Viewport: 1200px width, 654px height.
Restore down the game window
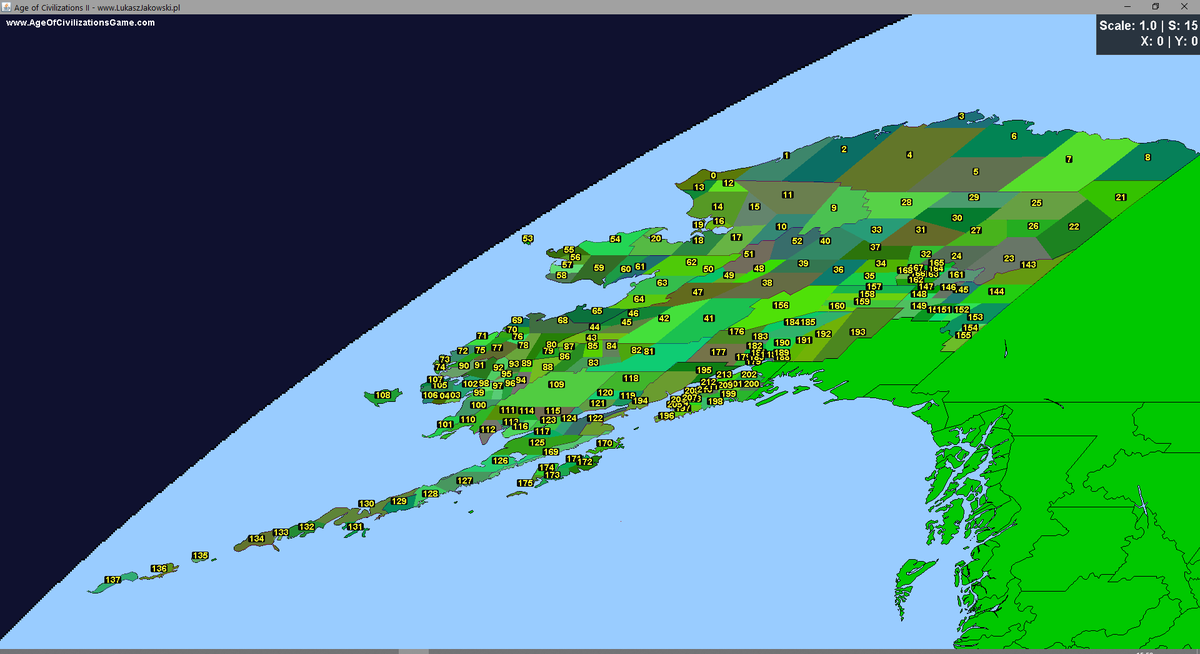1157,7
